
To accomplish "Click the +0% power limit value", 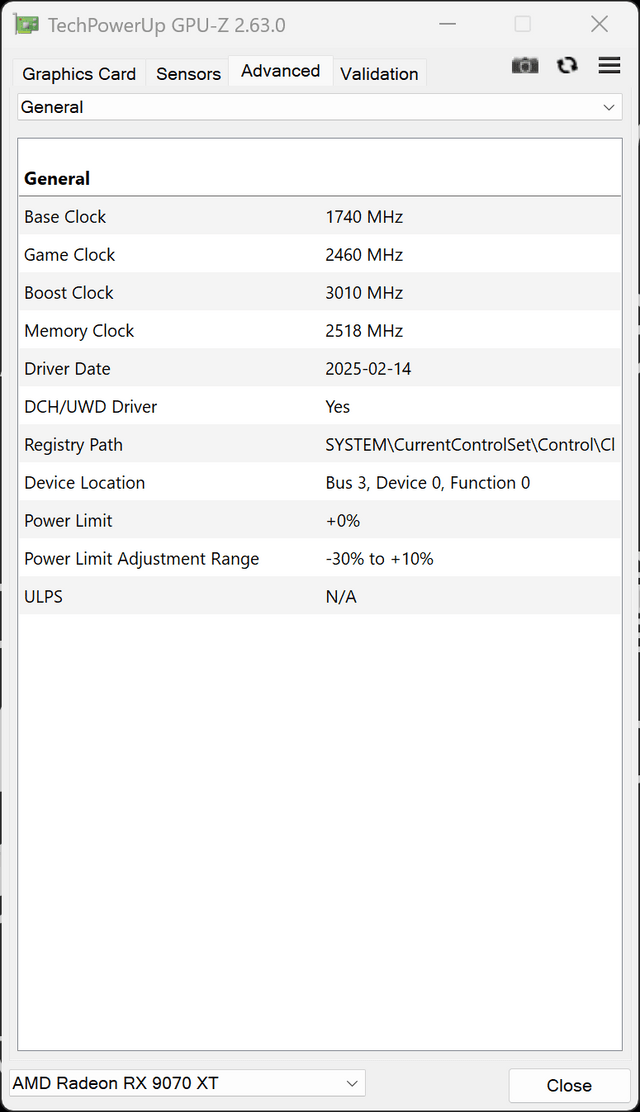I will [x=343, y=521].
